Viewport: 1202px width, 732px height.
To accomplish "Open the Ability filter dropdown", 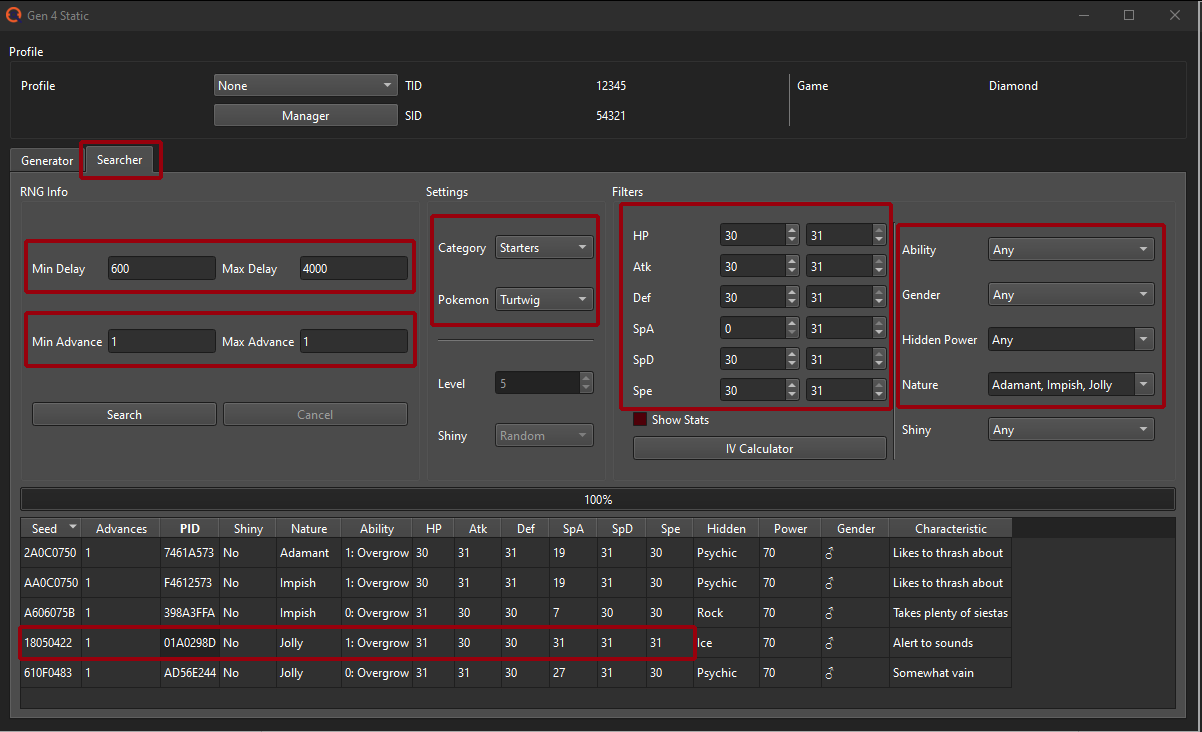I will [1071, 250].
